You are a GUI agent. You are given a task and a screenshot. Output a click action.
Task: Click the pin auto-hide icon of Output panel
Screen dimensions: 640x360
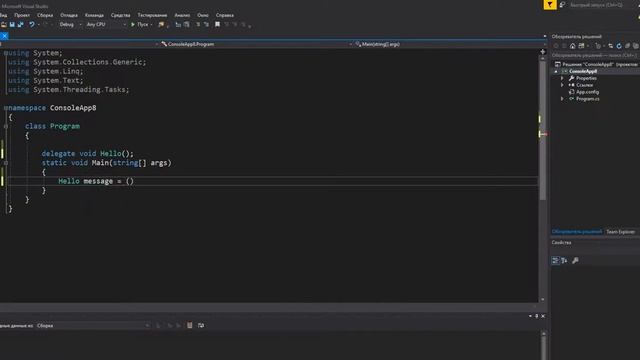[x=536, y=316]
